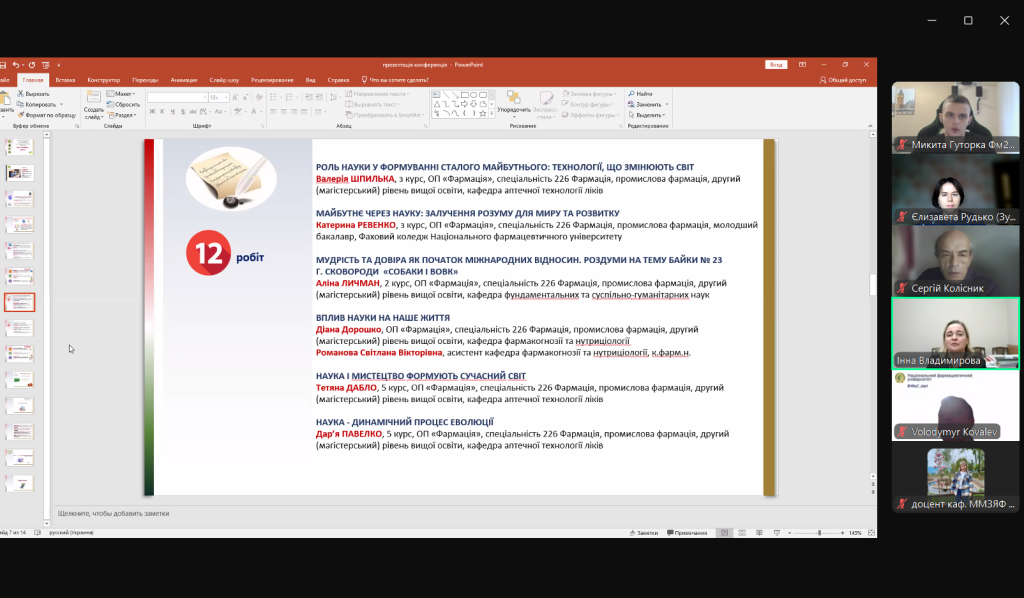Open Упорядочить arrange menu
1024x598 pixels.
coord(514,103)
